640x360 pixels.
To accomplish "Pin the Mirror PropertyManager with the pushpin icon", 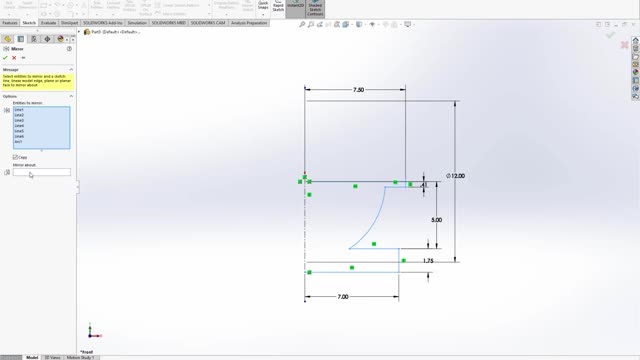I will click(x=23, y=58).
